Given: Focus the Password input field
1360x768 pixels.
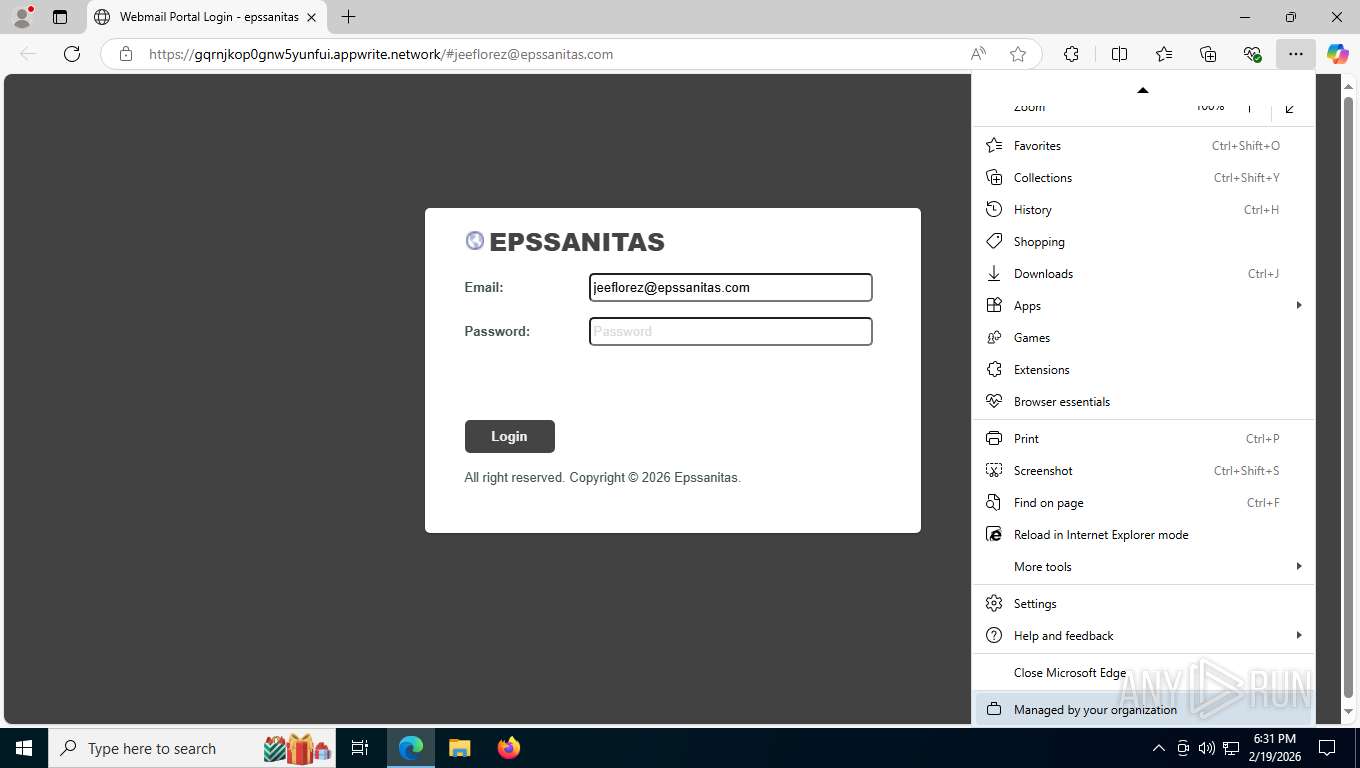Looking at the screenshot, I should 731,331.
